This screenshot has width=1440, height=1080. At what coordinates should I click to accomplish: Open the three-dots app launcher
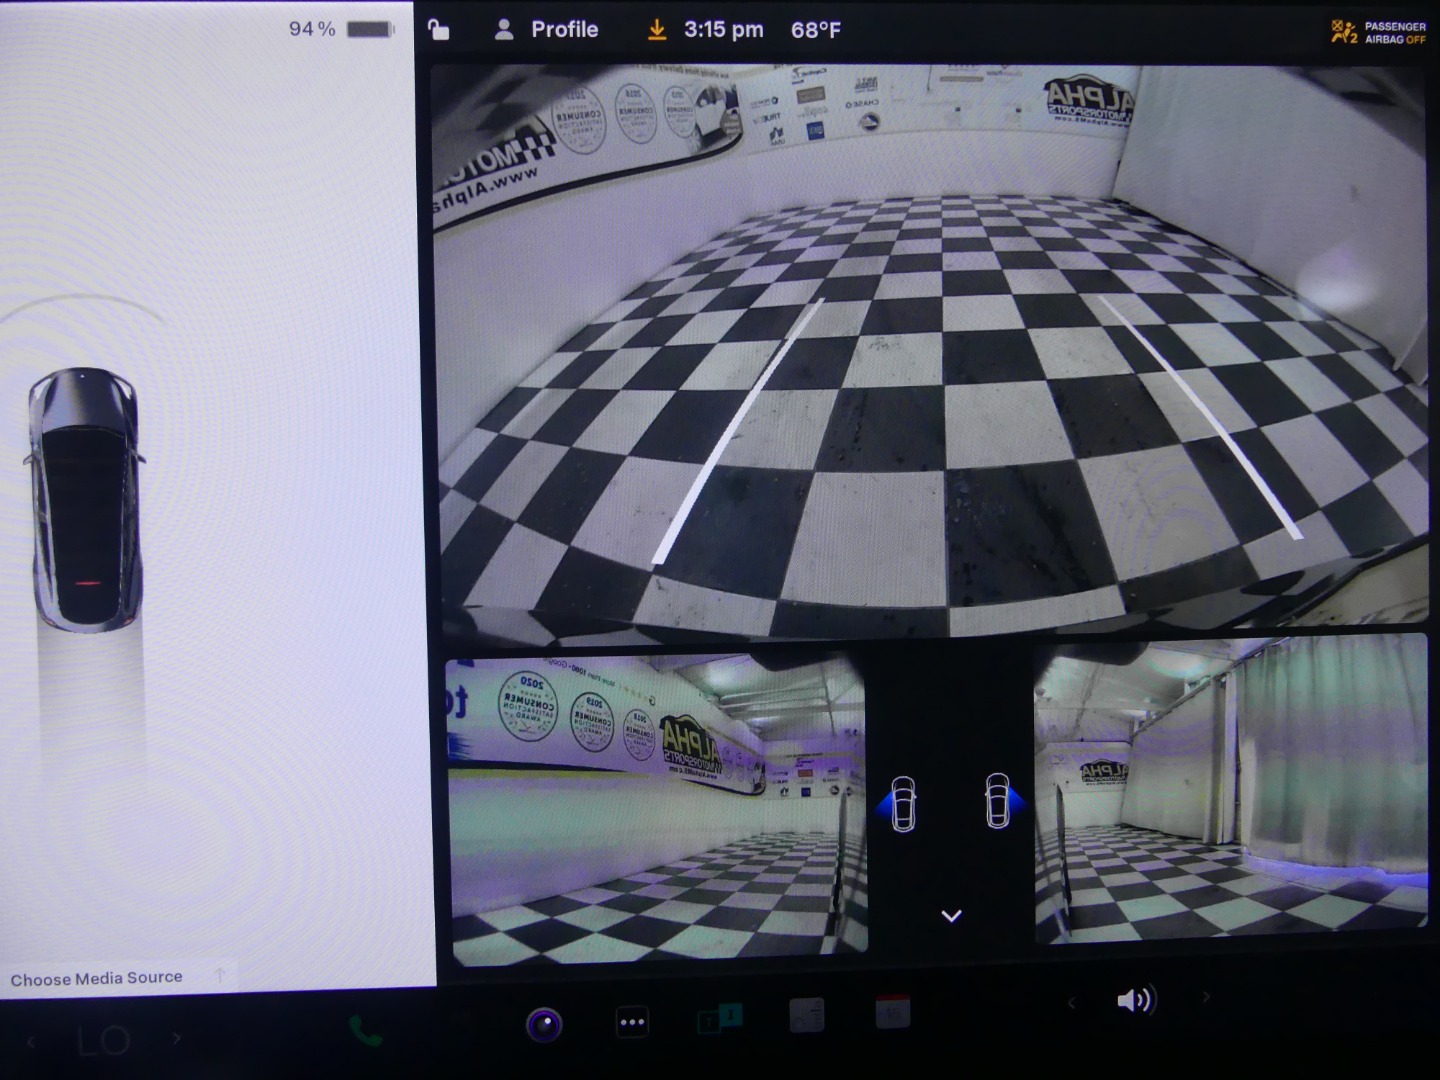(632, 1022)
